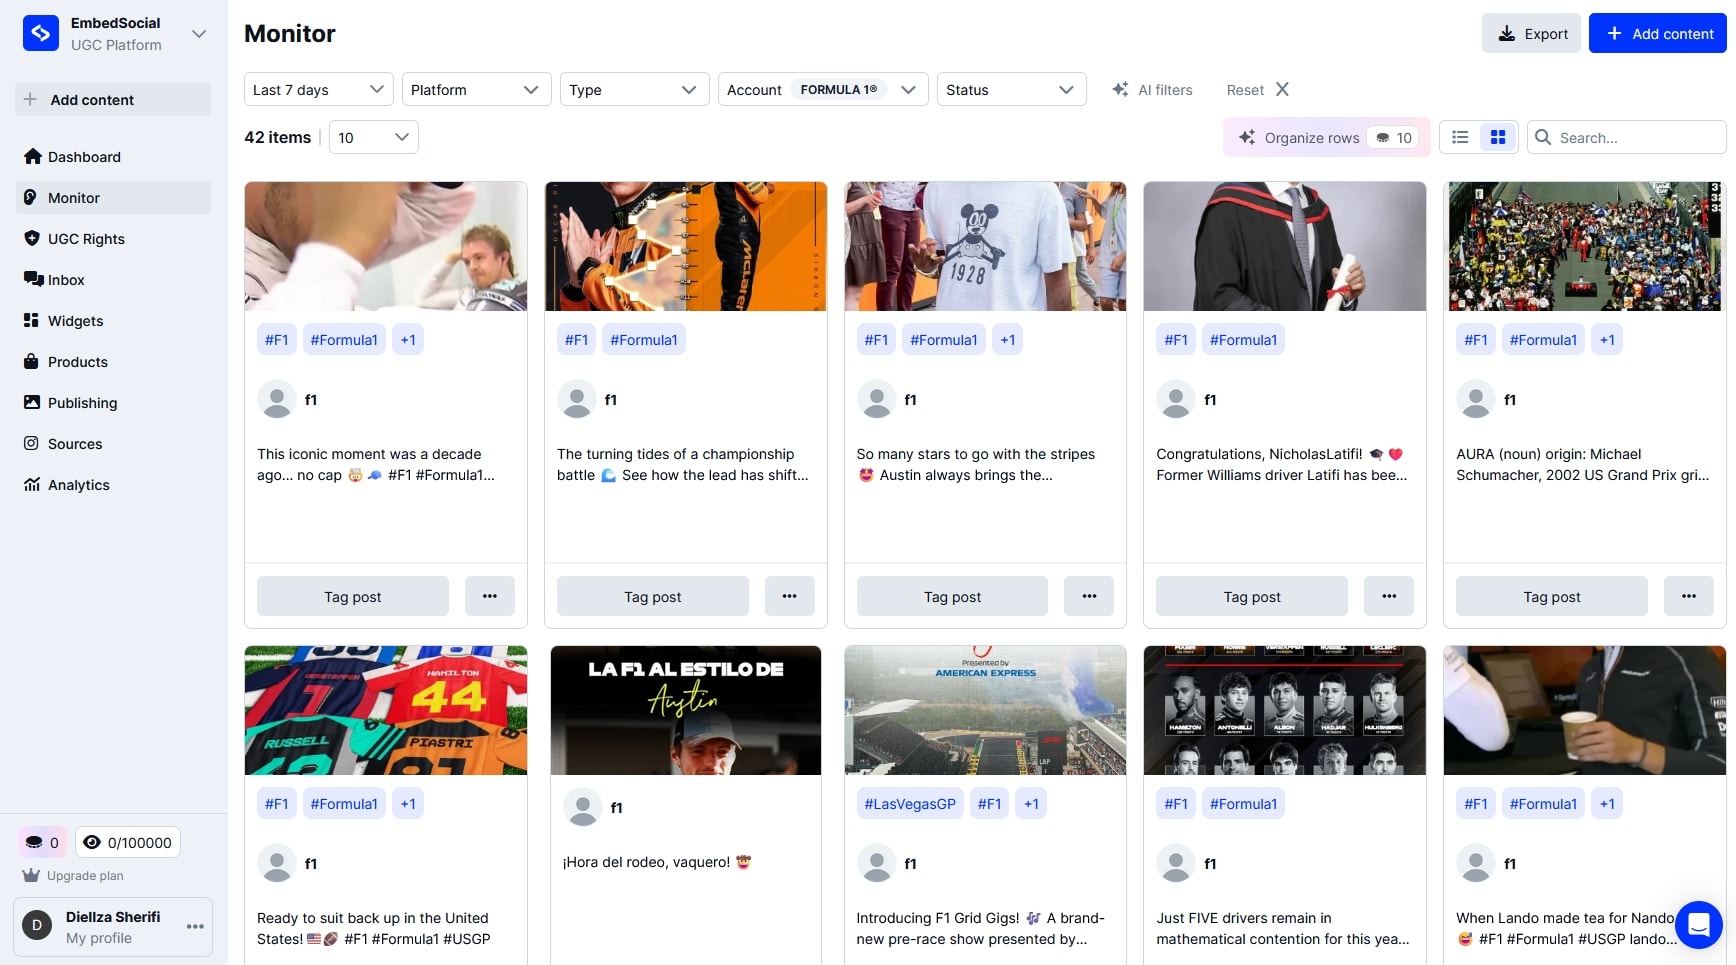
Task: Open the Intercom chat bubble
Action: [1698, 925]
